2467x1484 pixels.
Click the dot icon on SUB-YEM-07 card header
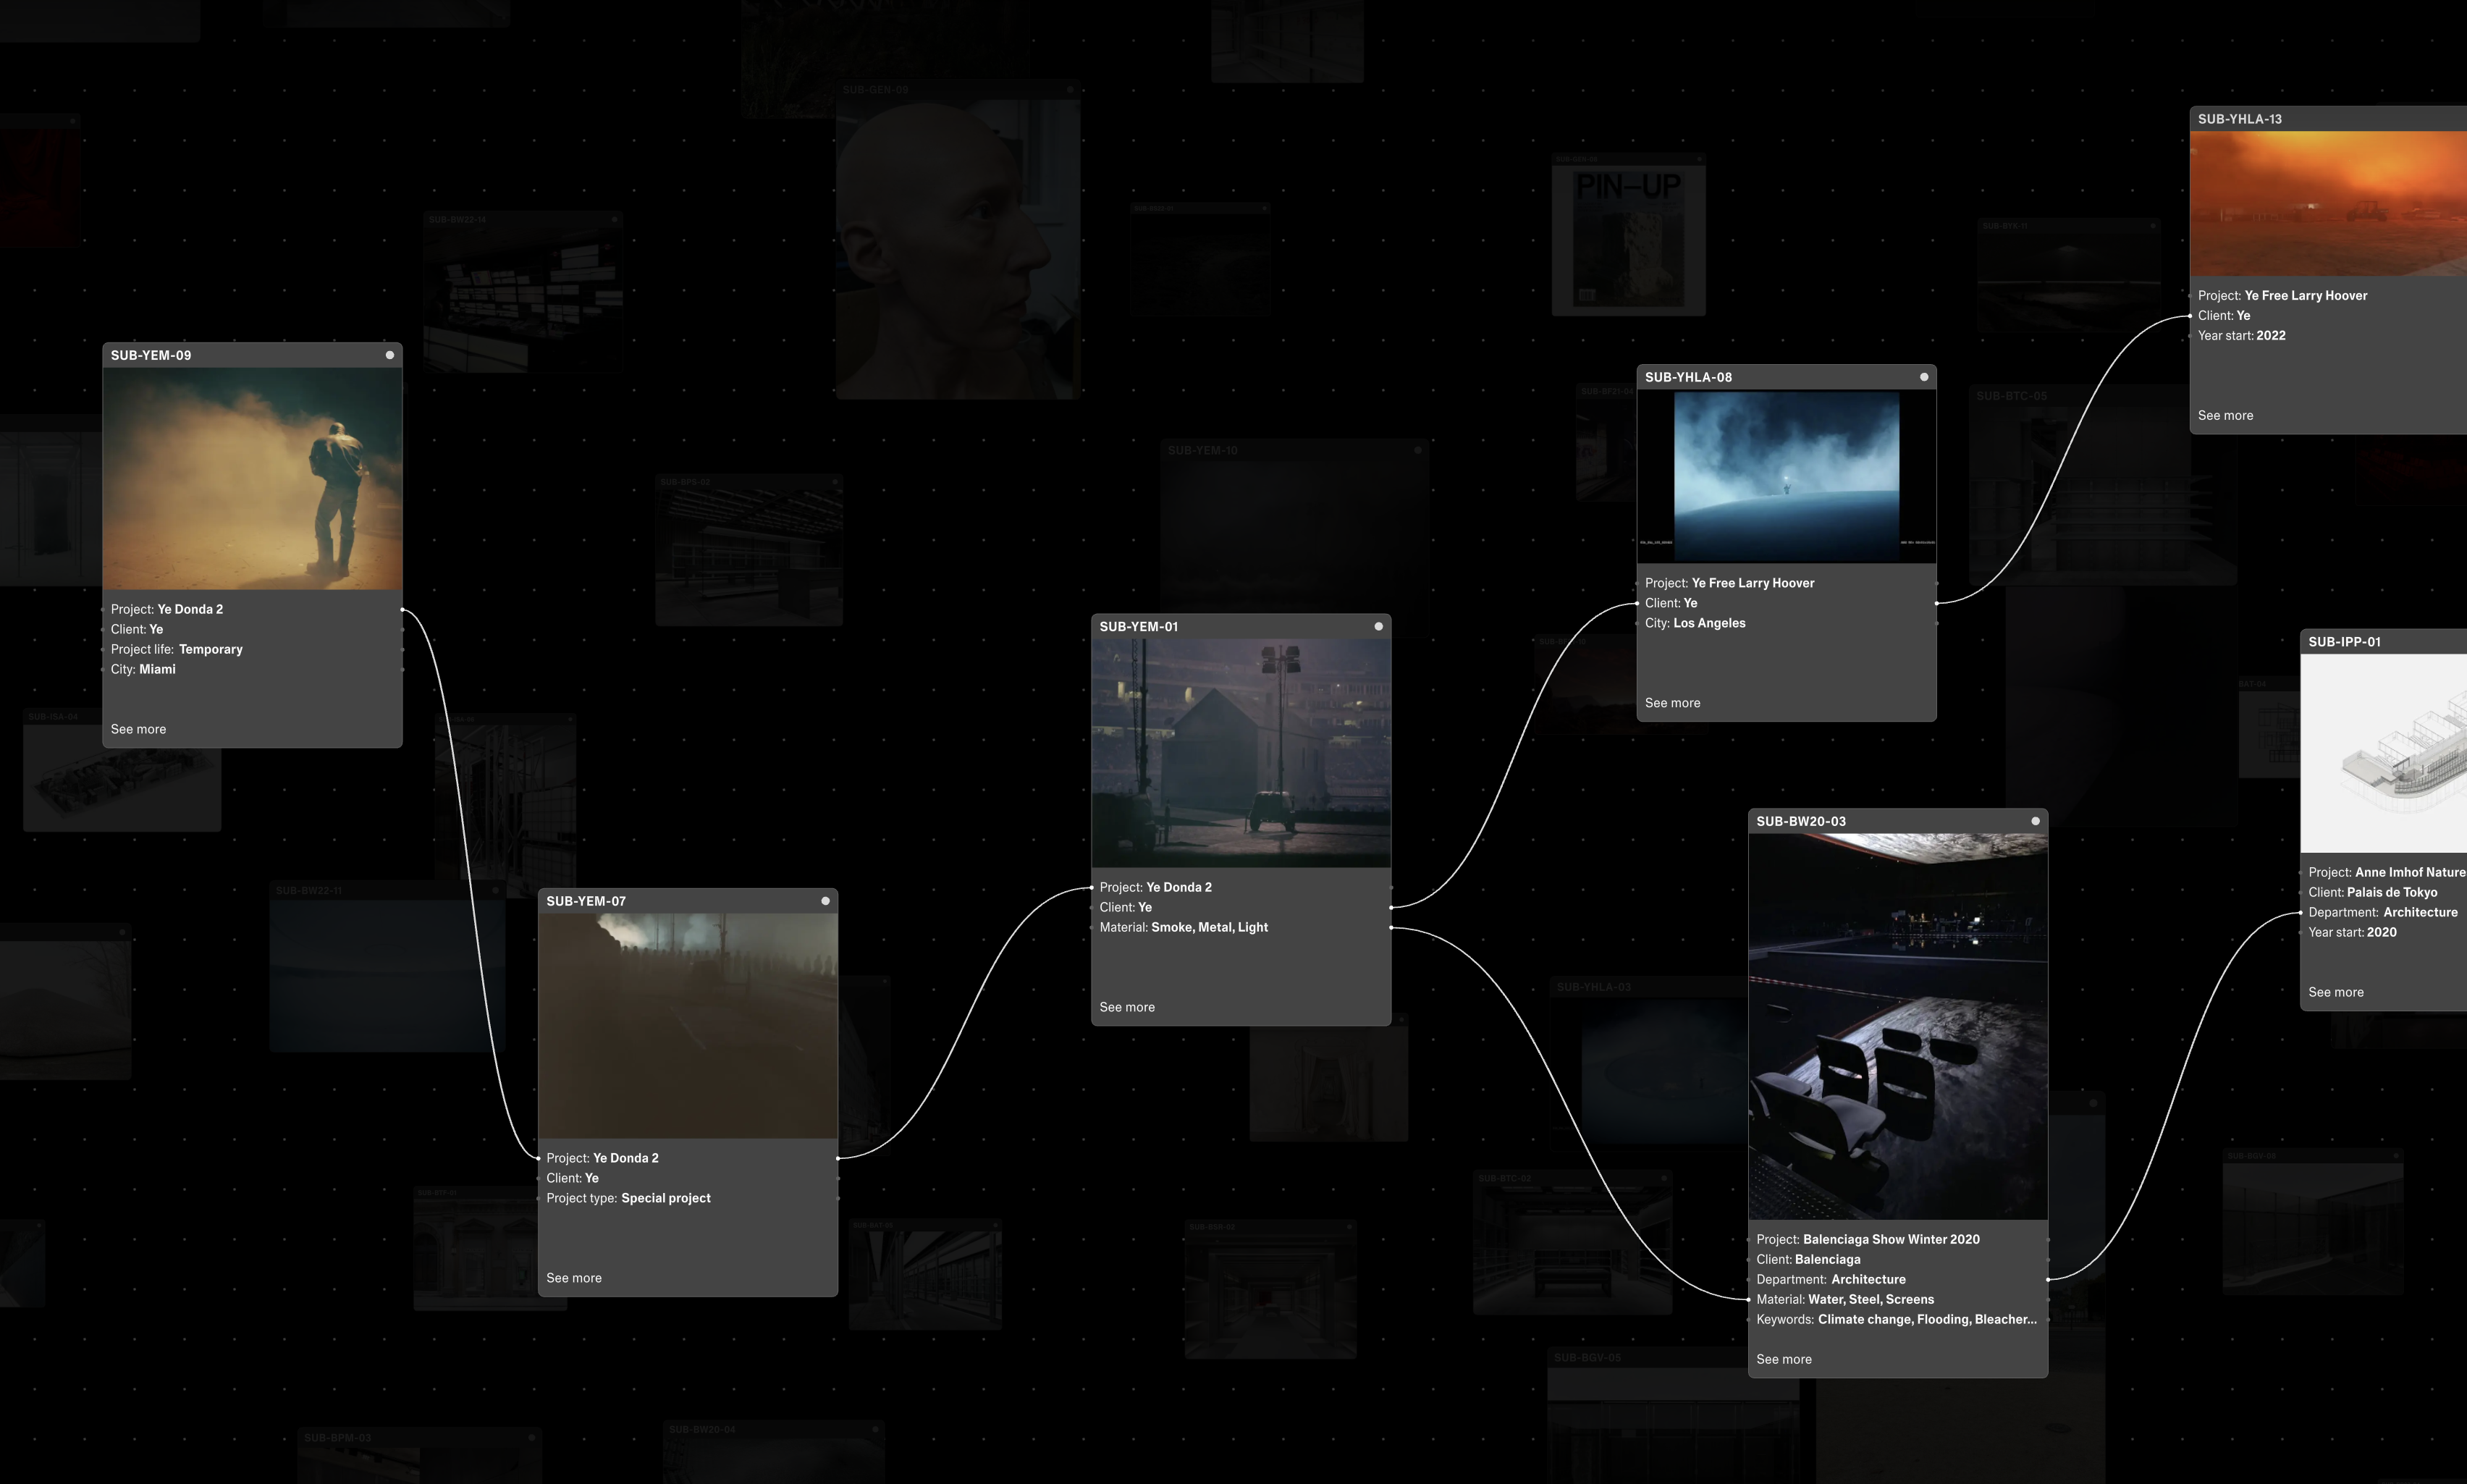825,901
